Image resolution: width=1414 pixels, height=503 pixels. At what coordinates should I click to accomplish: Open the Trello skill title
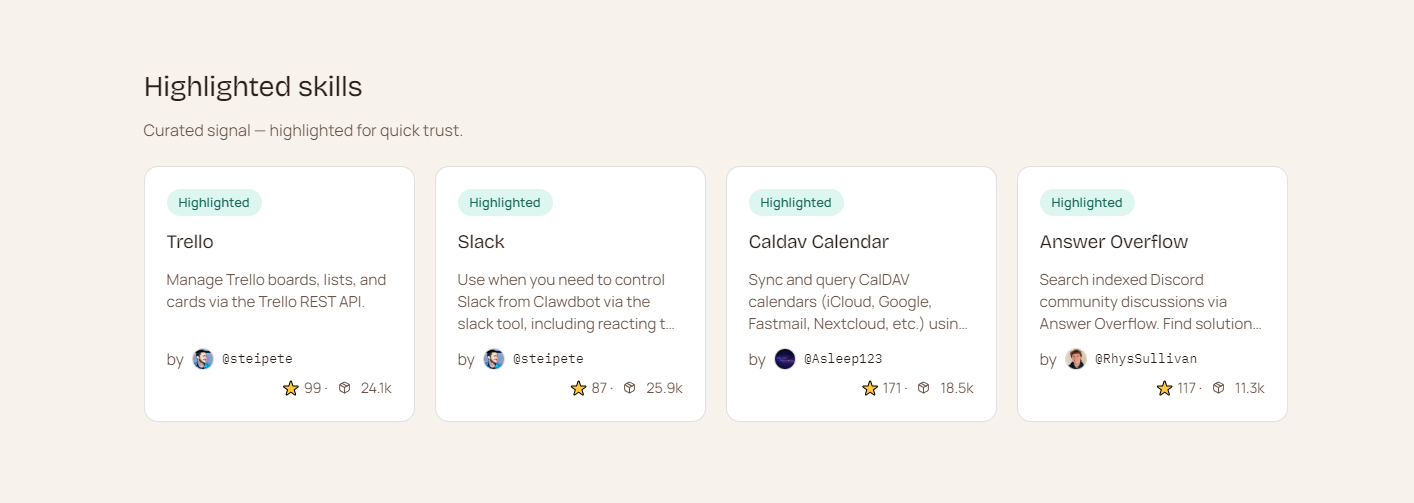[190, 242]
